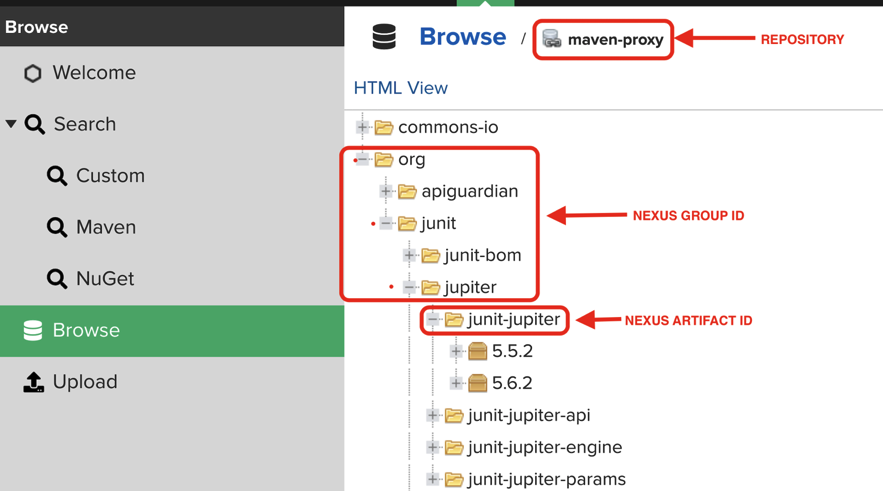Click the commons-io folder icon
This screenshot has height=491, width=883.
pos(384,128)
